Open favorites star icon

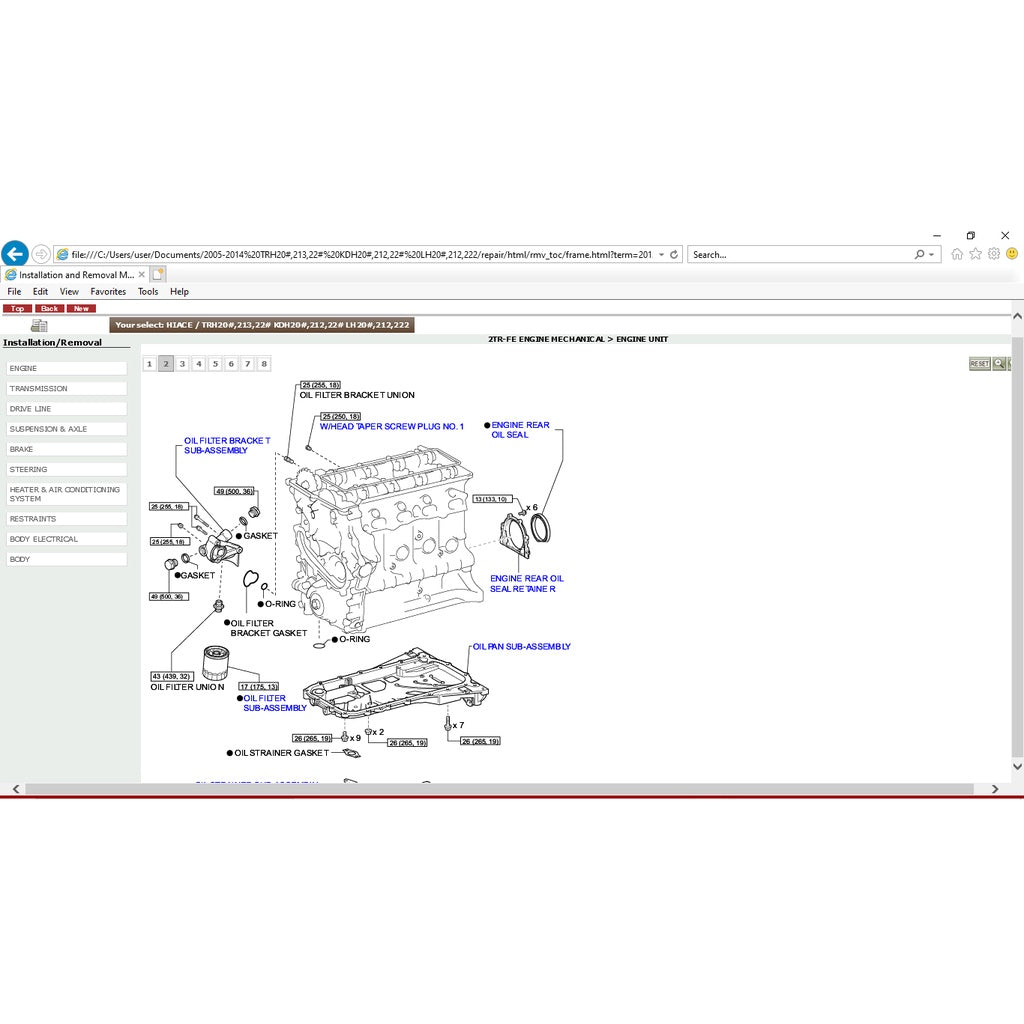(x=975, y=254)
